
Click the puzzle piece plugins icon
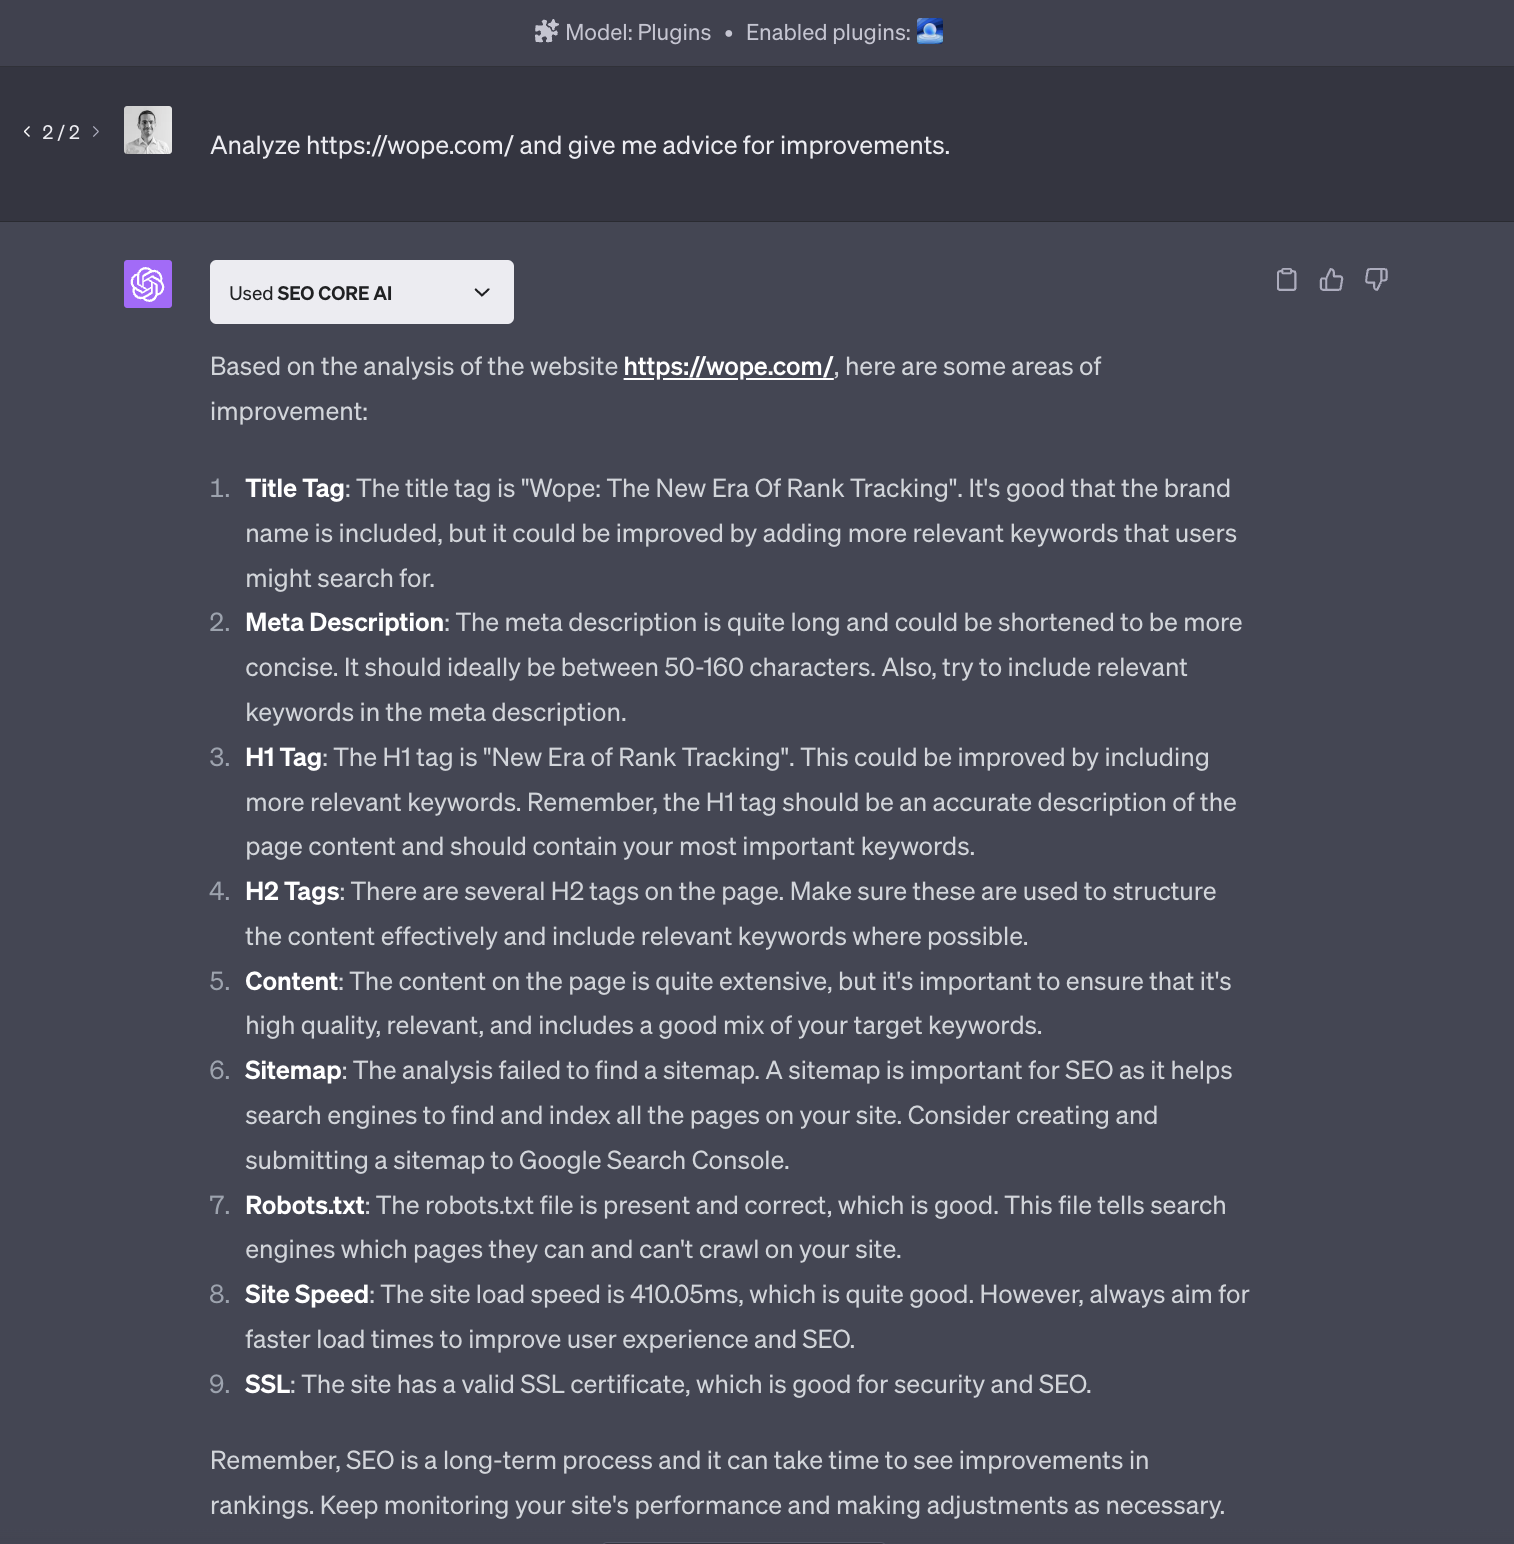(x=546, y=32)
